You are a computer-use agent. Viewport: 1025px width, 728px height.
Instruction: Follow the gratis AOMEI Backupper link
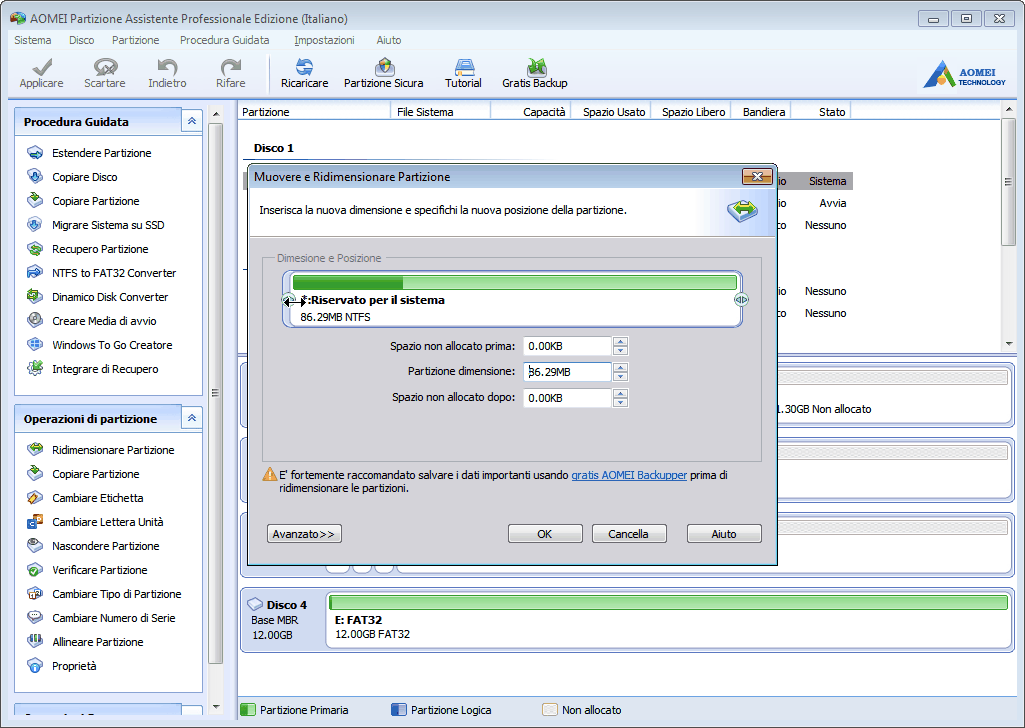pyautogui.click(x=629, y=476)
